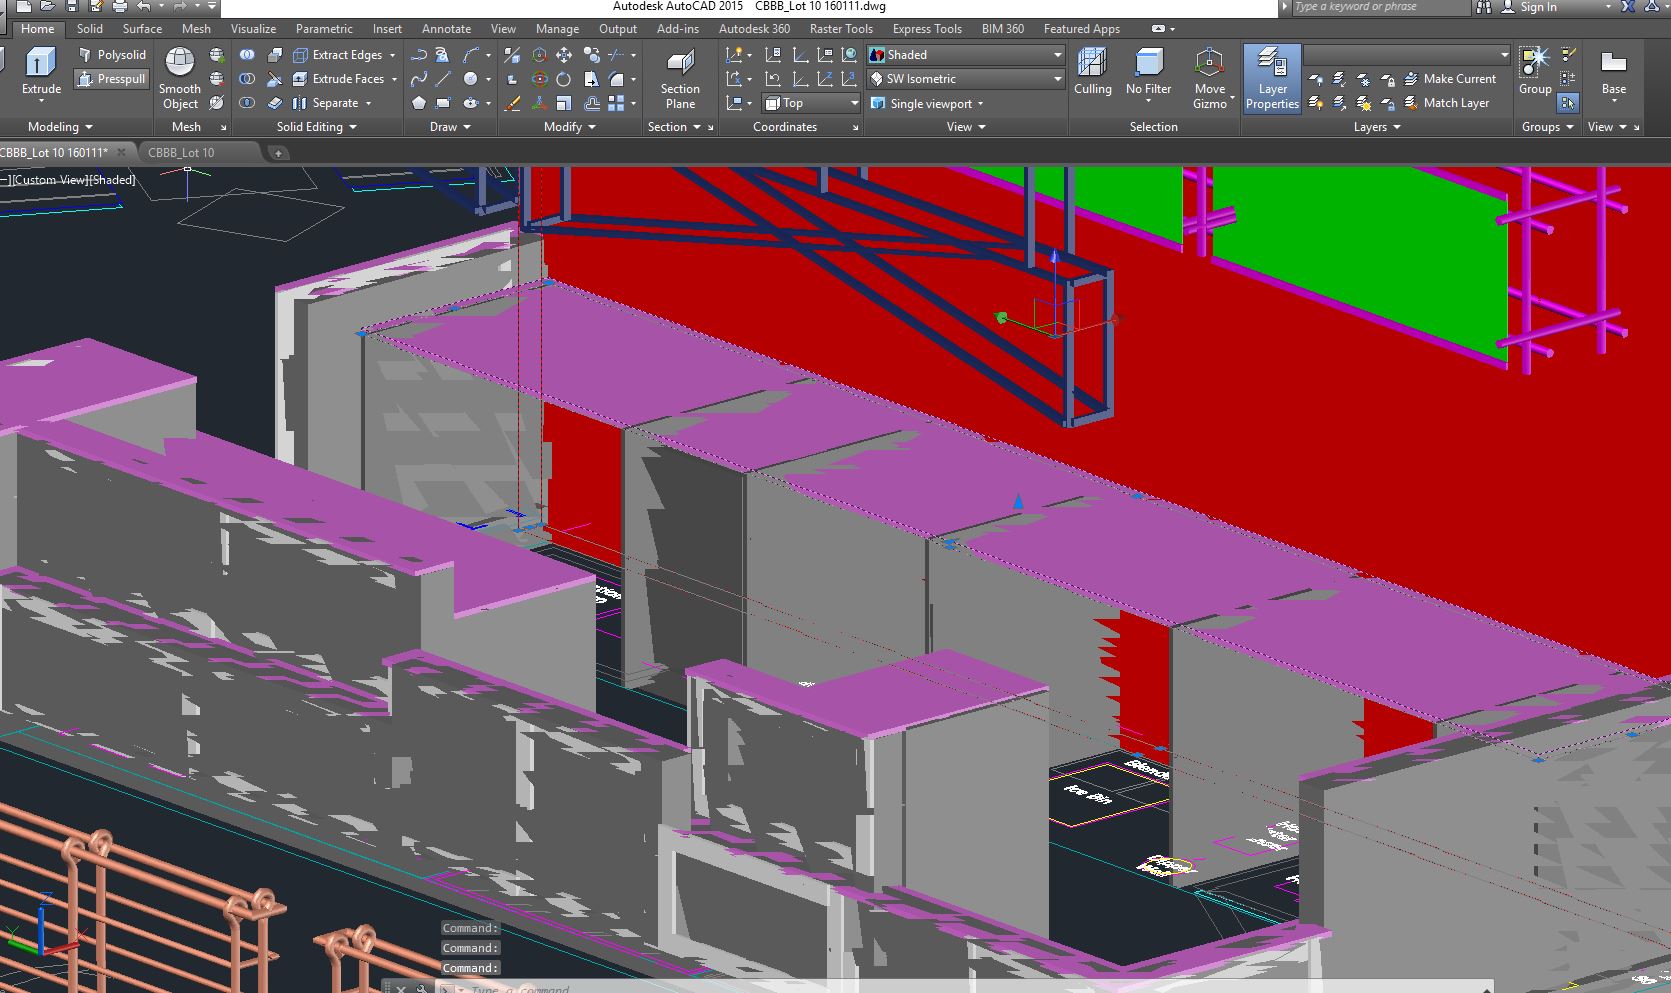Click Extract Edges button
This screenshot has width=1671, height=993.
tap(338, 55)
